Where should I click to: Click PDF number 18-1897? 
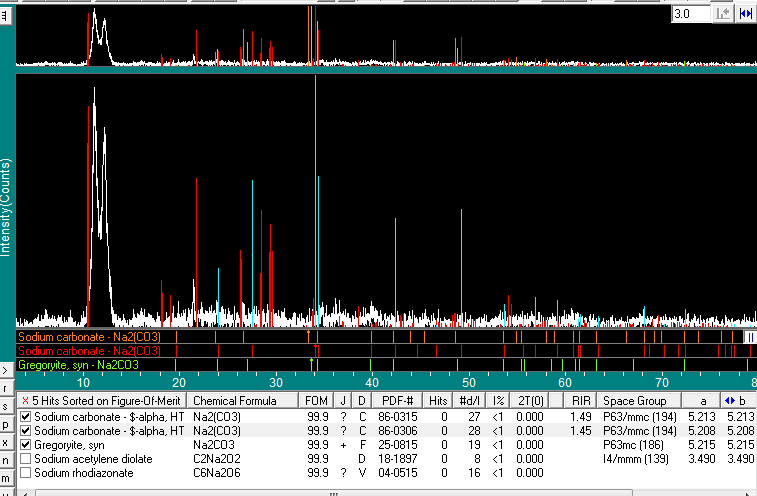397,459
